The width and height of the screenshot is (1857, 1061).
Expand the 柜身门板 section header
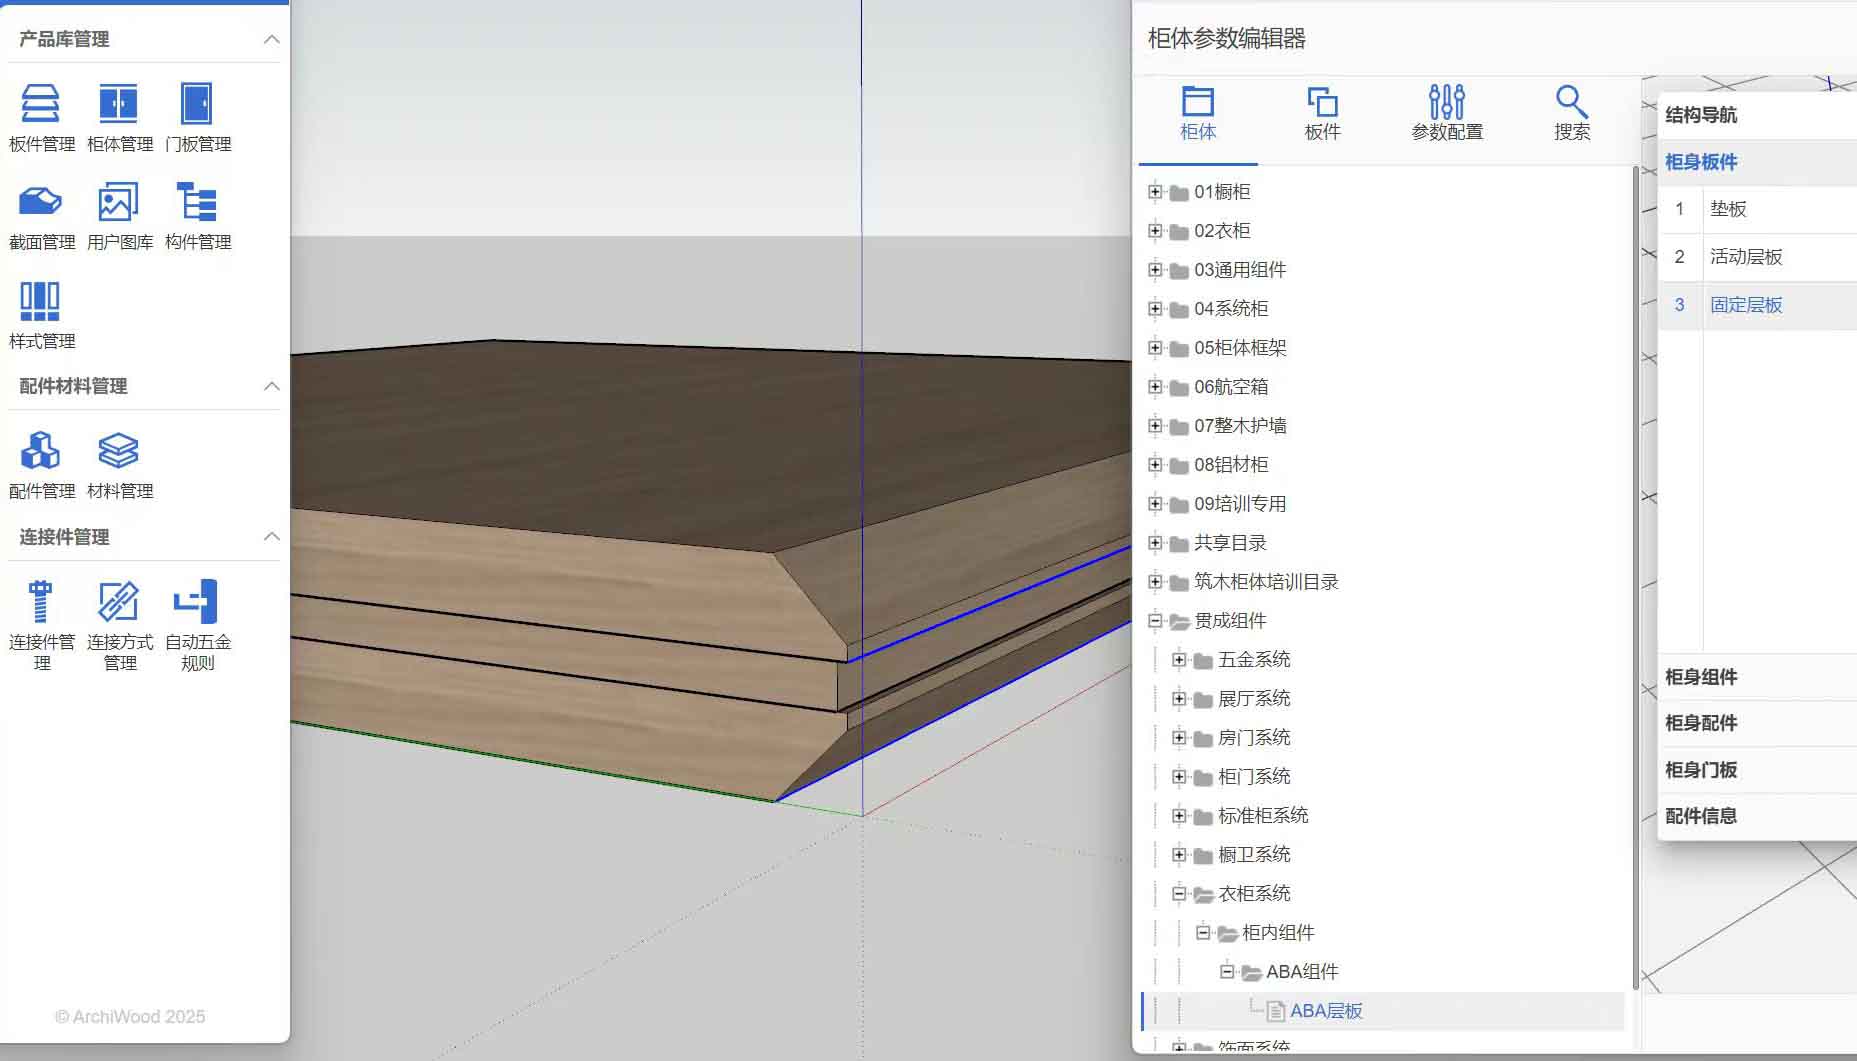tap(1701, 770)
